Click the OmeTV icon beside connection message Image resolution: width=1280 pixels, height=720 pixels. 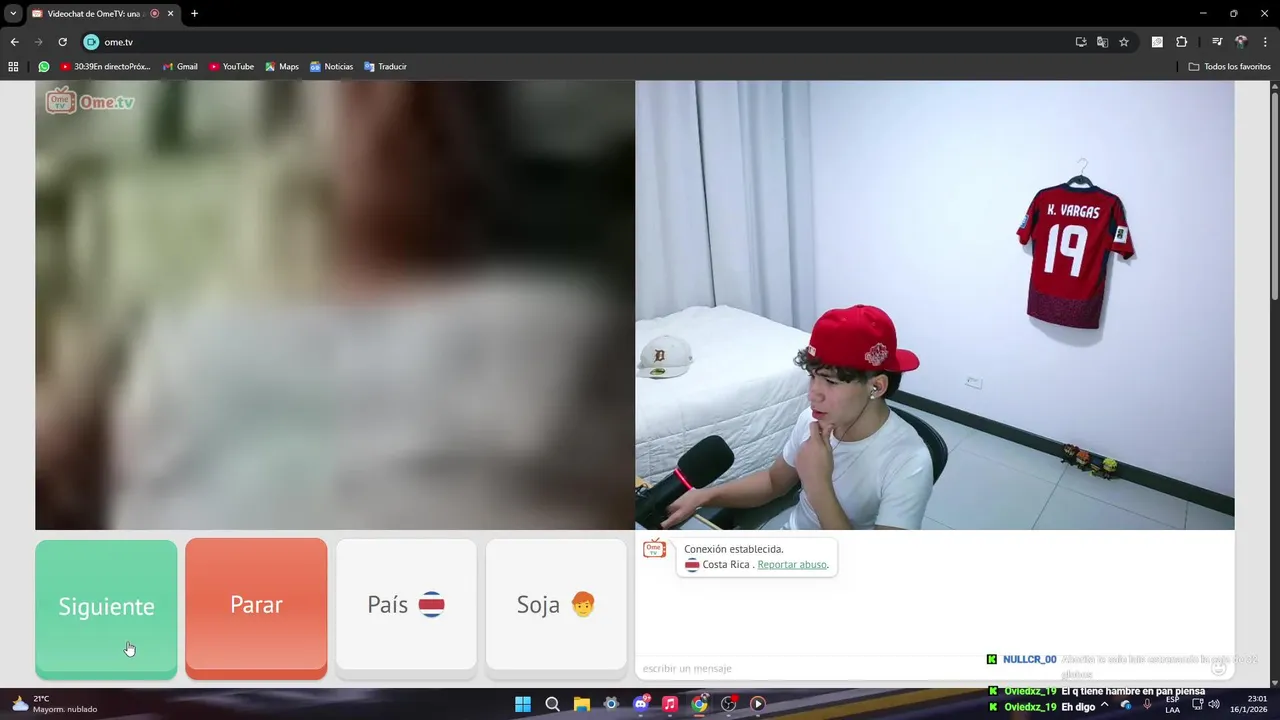click(655, 549)
